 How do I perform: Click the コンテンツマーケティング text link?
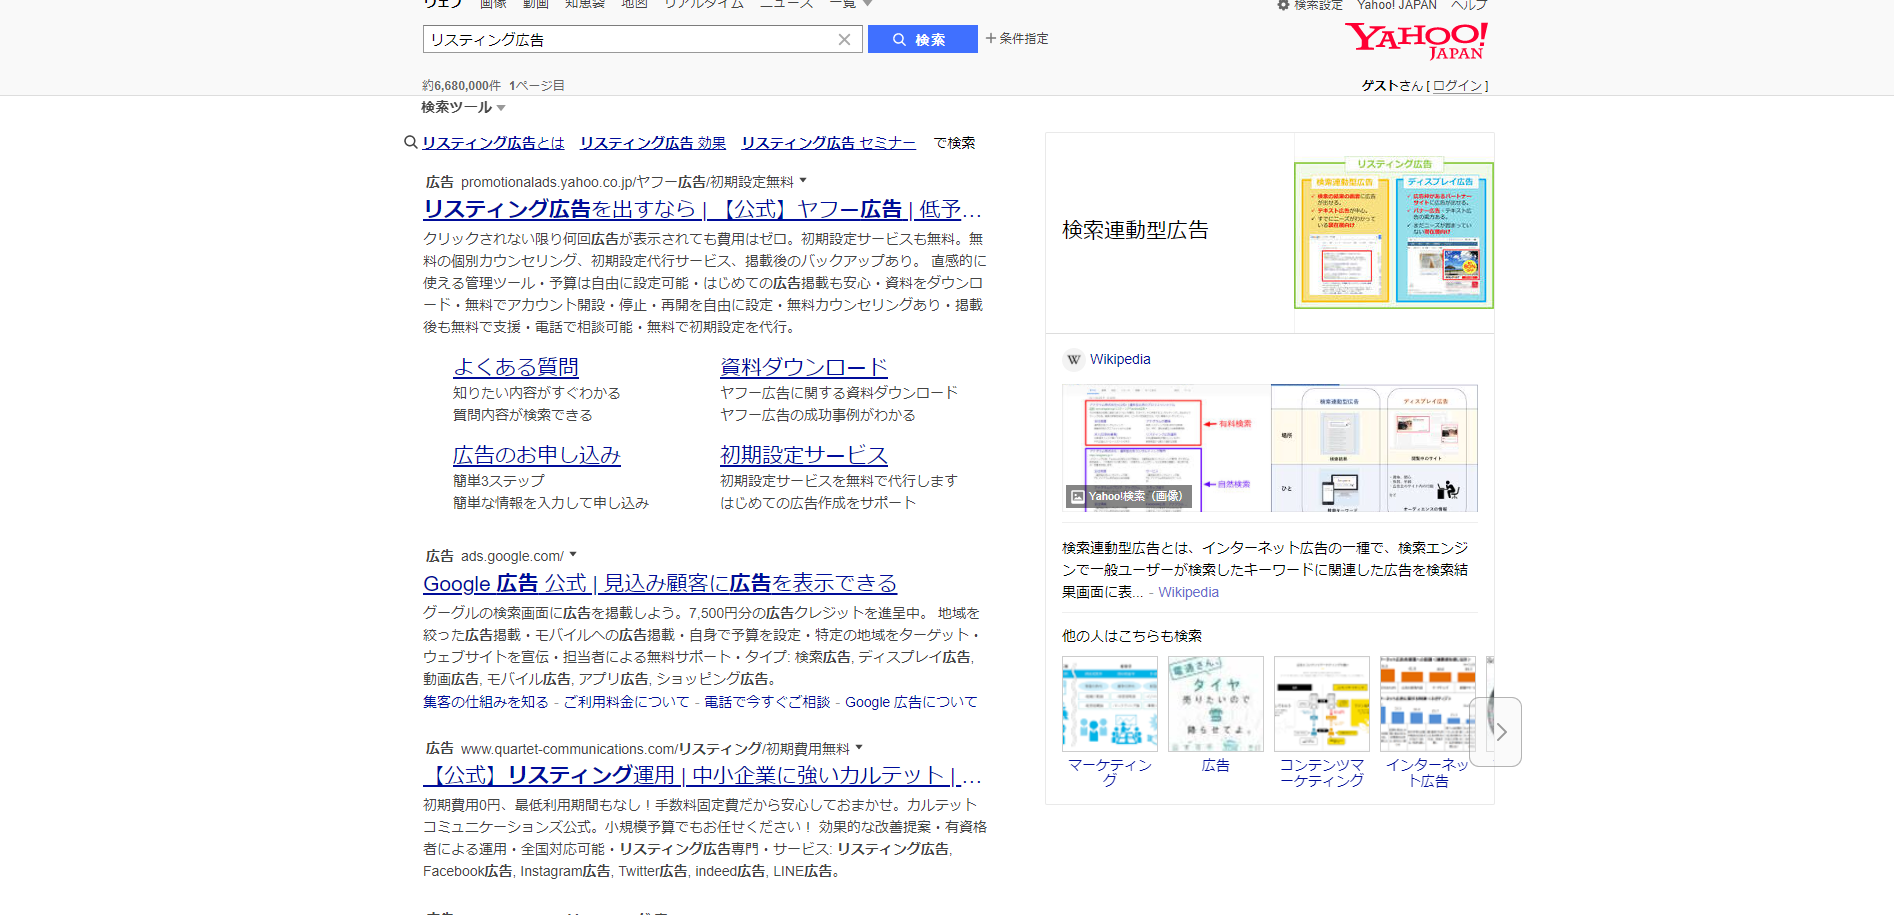tap(1322, 772)
